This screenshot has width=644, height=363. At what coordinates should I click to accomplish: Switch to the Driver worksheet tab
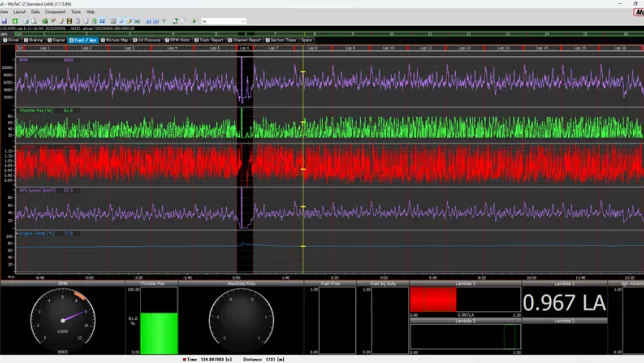point(12,40)
